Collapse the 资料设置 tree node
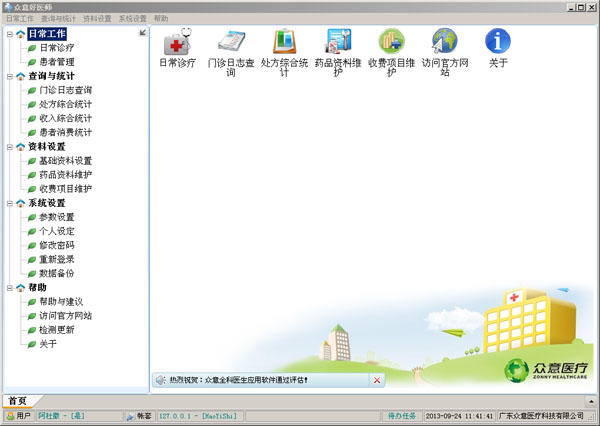 (x=10, y=147)
